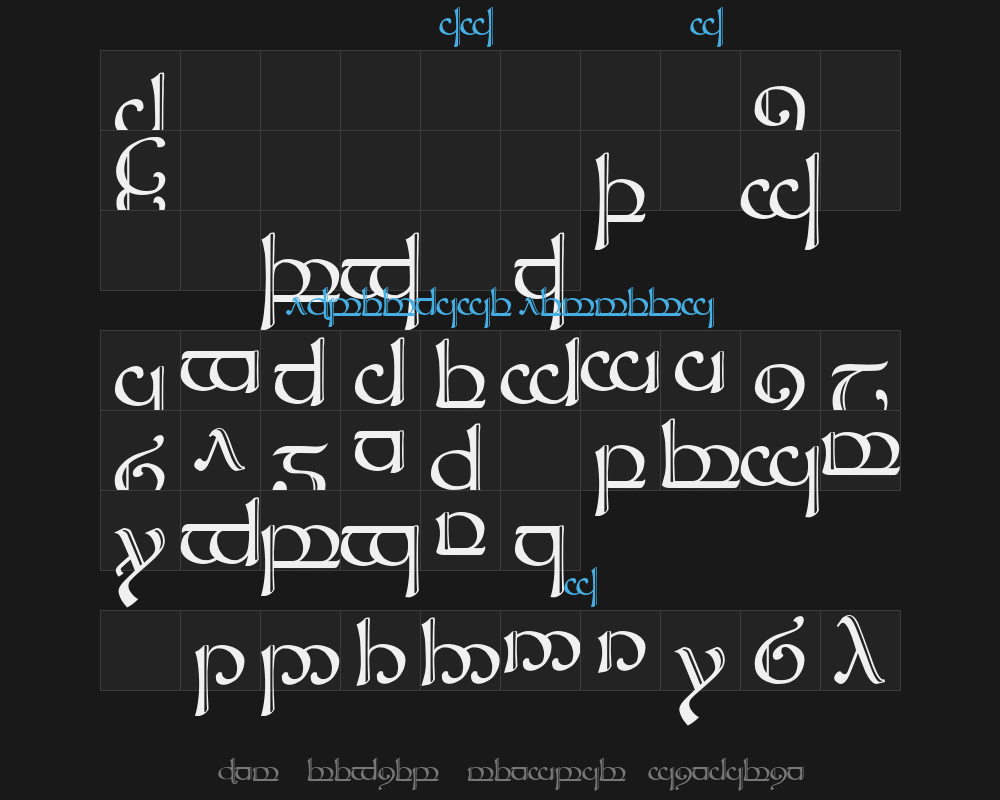Click the large lambda glyph ending the bottom row
Screen dimensions: 1000x800
pyautogui.click(x=860, y=650)
